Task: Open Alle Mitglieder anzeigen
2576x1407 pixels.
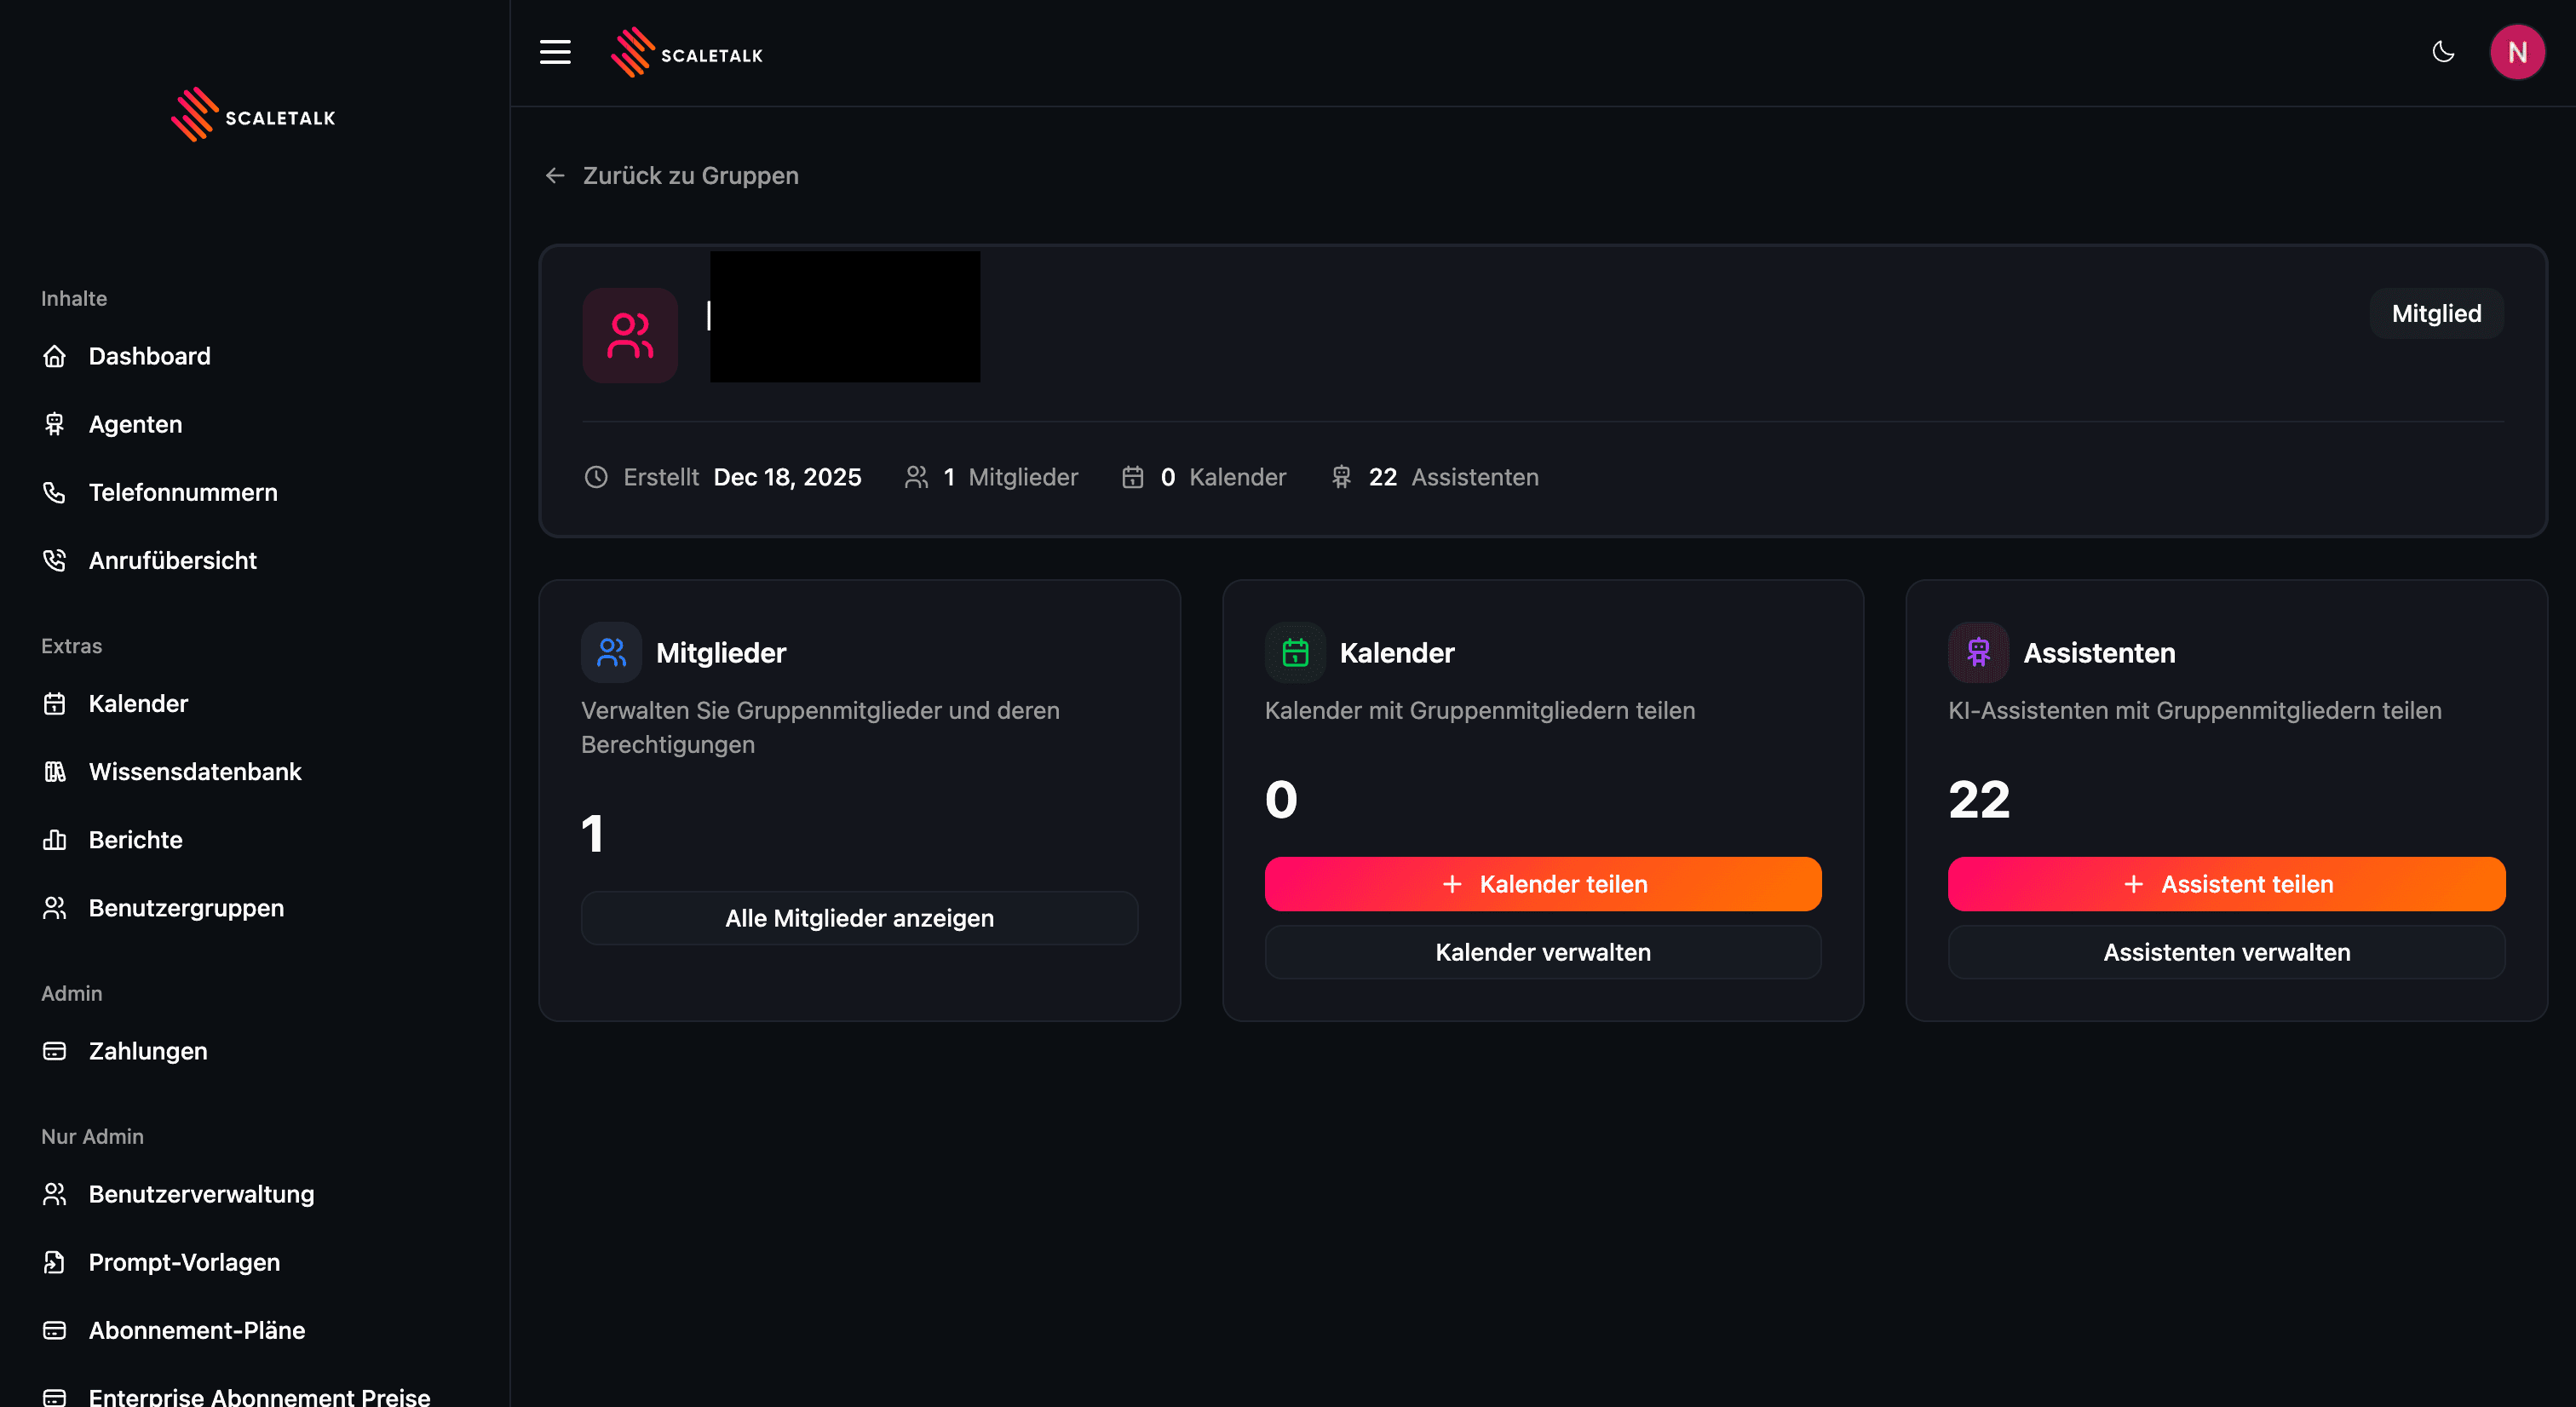Action: click(x=859, y=917)
